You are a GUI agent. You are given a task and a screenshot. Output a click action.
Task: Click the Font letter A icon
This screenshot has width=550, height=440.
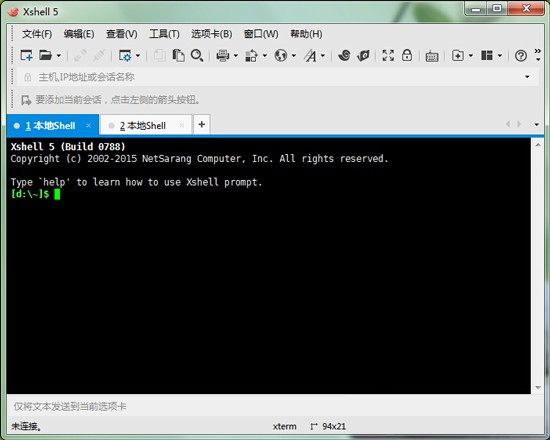(310, 55)
